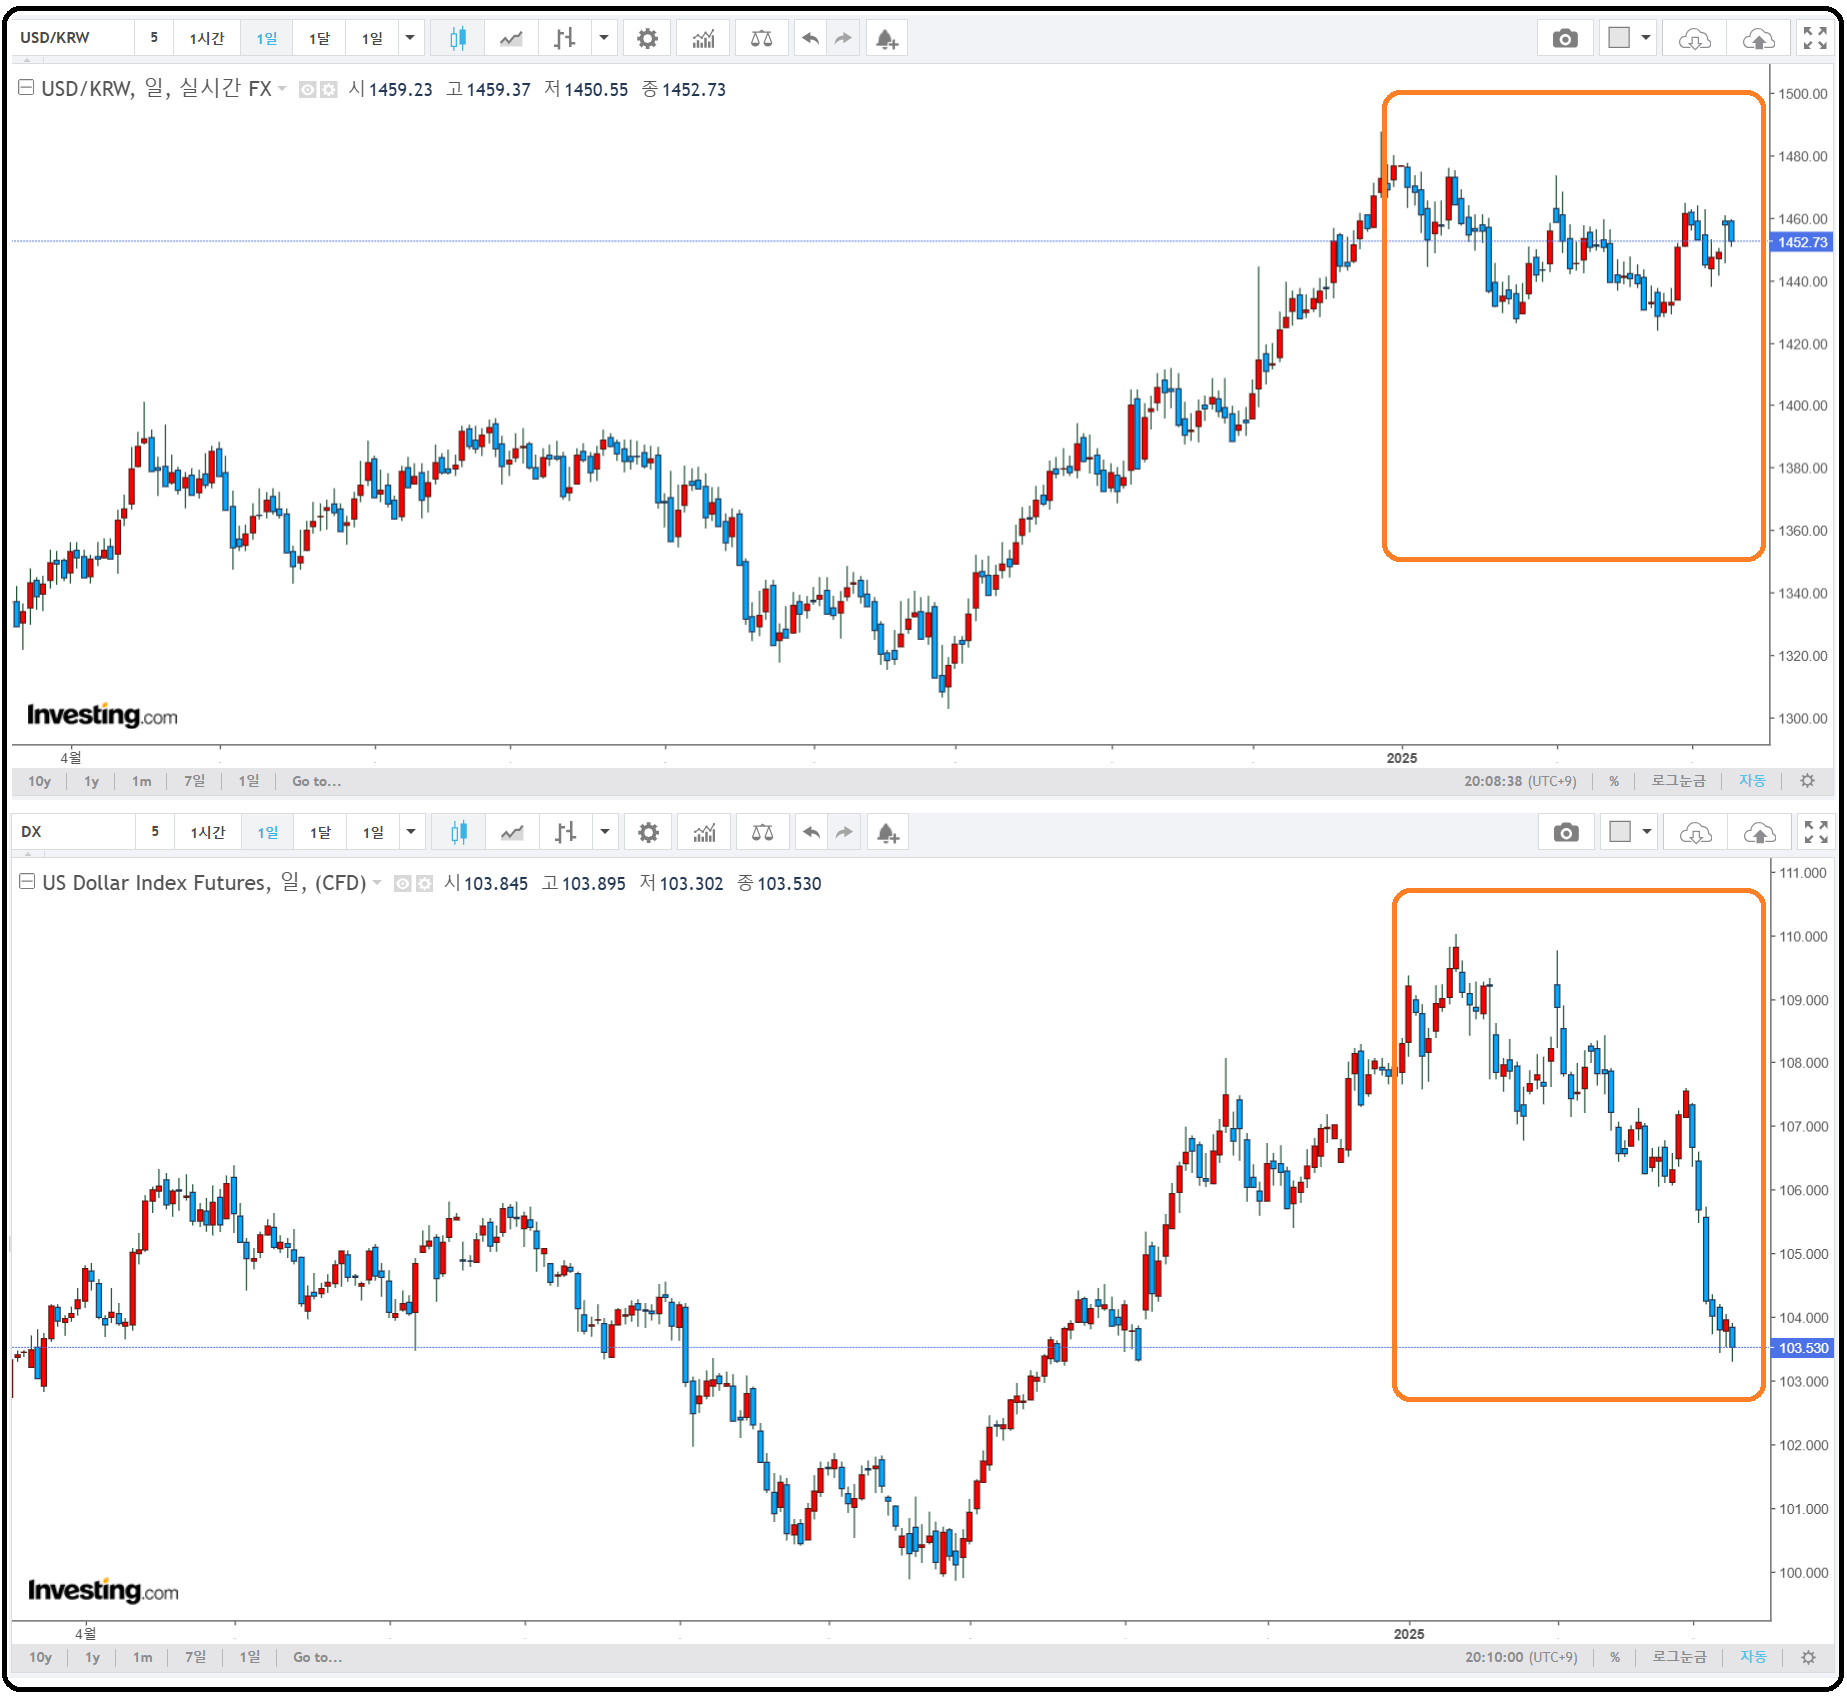The image size is (1847, 1699).
Task: Open USD/KRW chart settings gear
Action: [648, 39]
